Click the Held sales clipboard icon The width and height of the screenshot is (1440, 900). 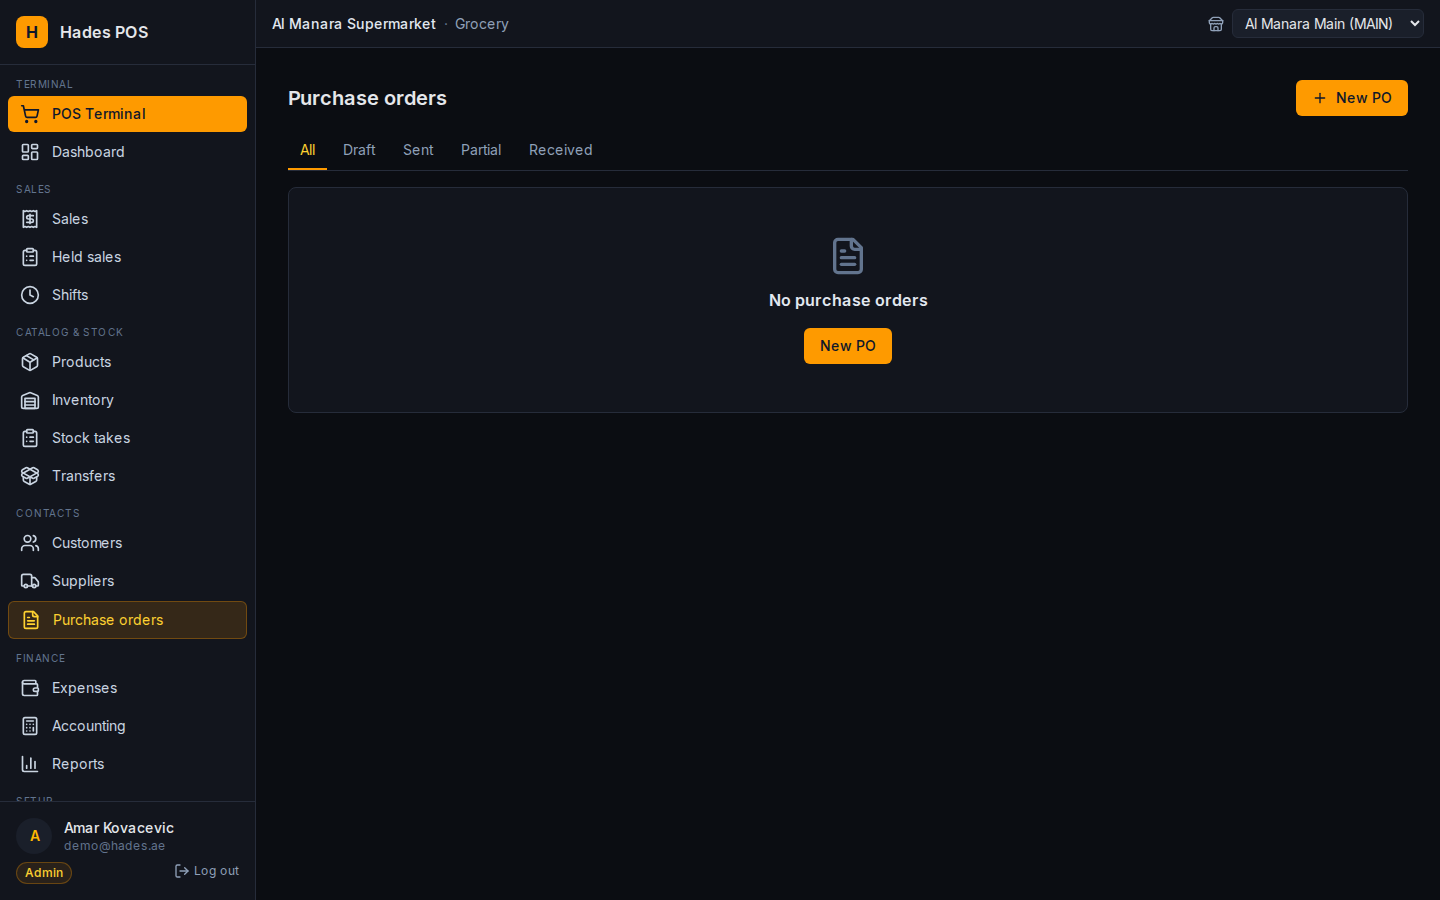pyautogui.click(x=30, y=257)
